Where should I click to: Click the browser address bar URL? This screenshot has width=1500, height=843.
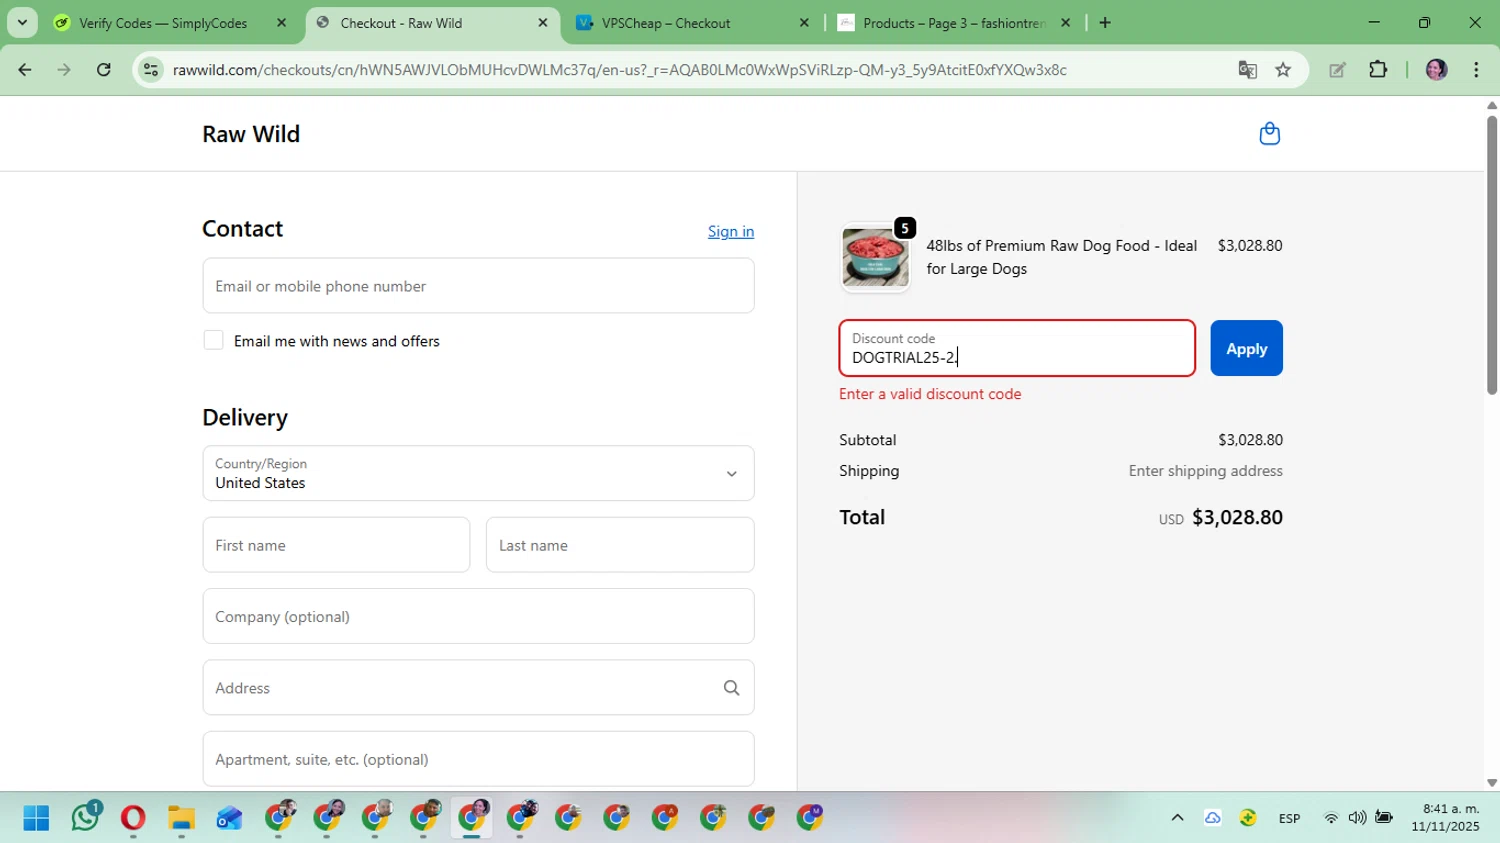coord(620,69)
